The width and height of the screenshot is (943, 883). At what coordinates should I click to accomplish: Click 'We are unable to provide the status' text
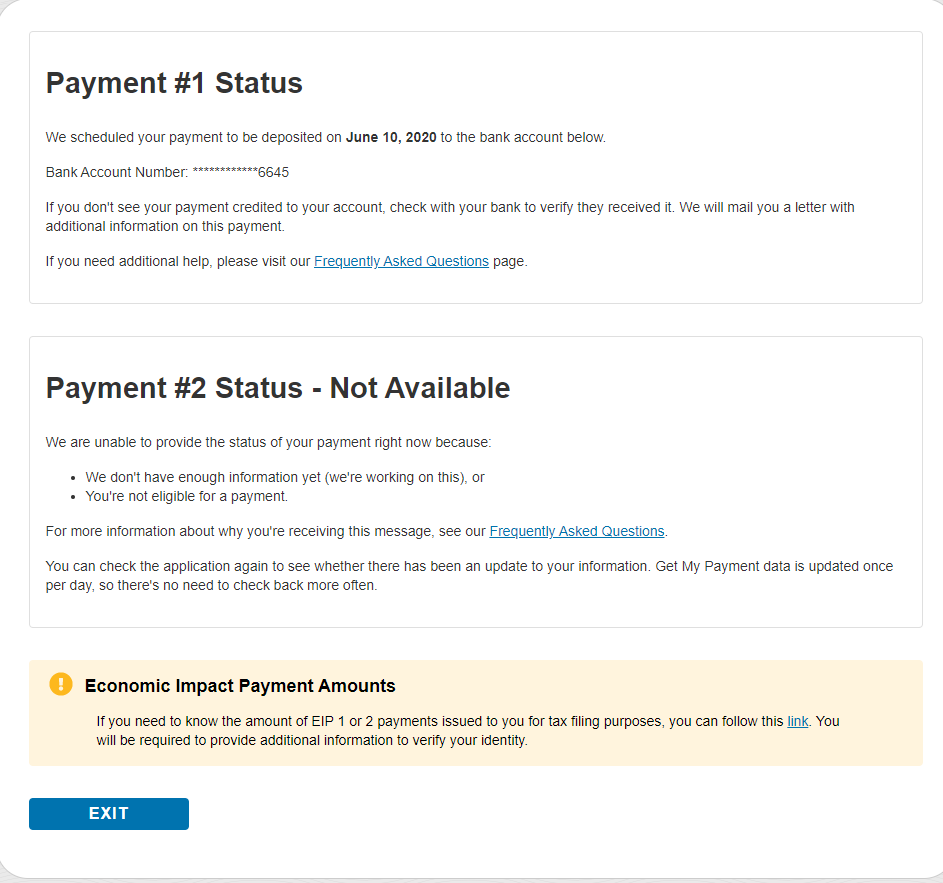pyautogui.click(x=268, y=442)
